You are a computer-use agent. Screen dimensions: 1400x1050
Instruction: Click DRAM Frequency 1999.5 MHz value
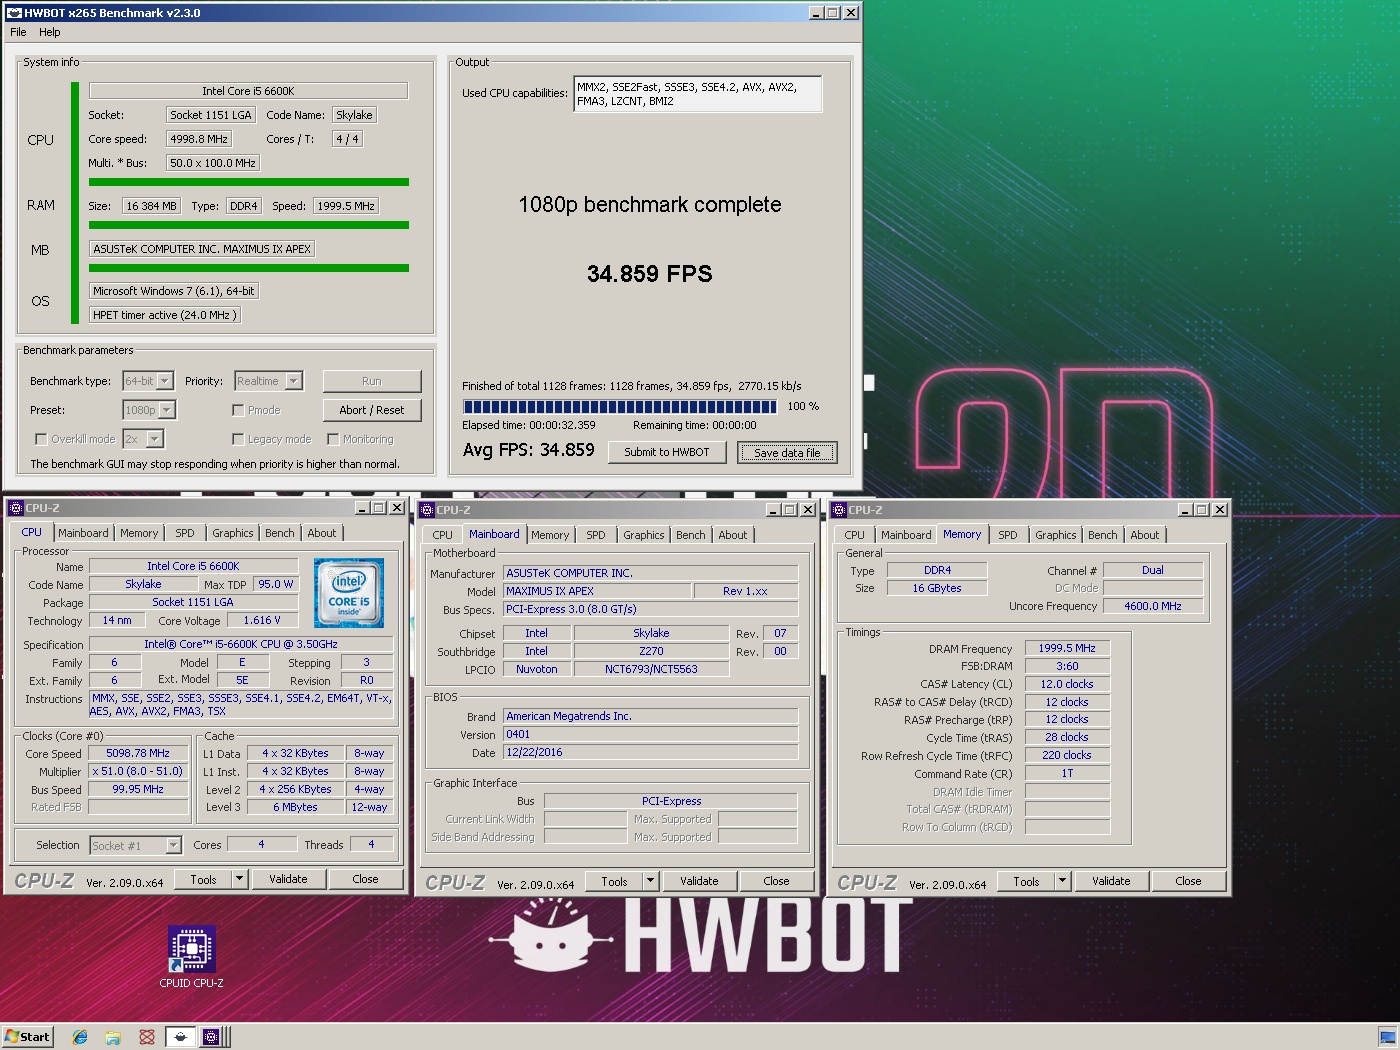click(x=1067, y=648)
